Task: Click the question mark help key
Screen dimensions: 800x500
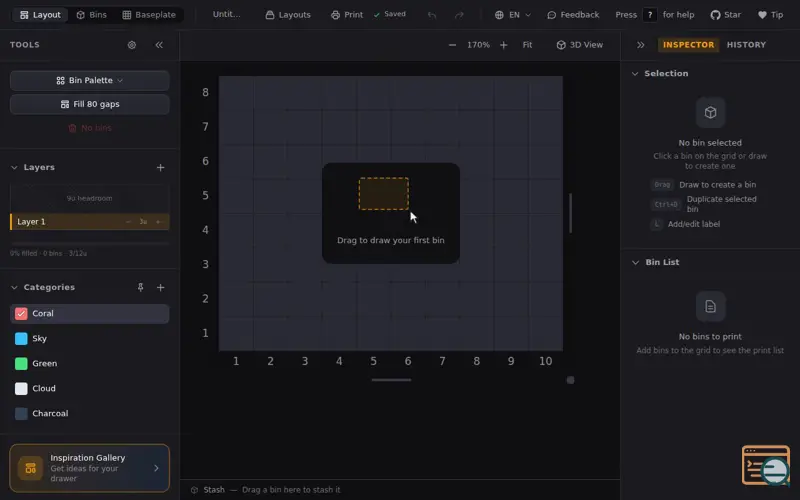Action: coord(649,15)
